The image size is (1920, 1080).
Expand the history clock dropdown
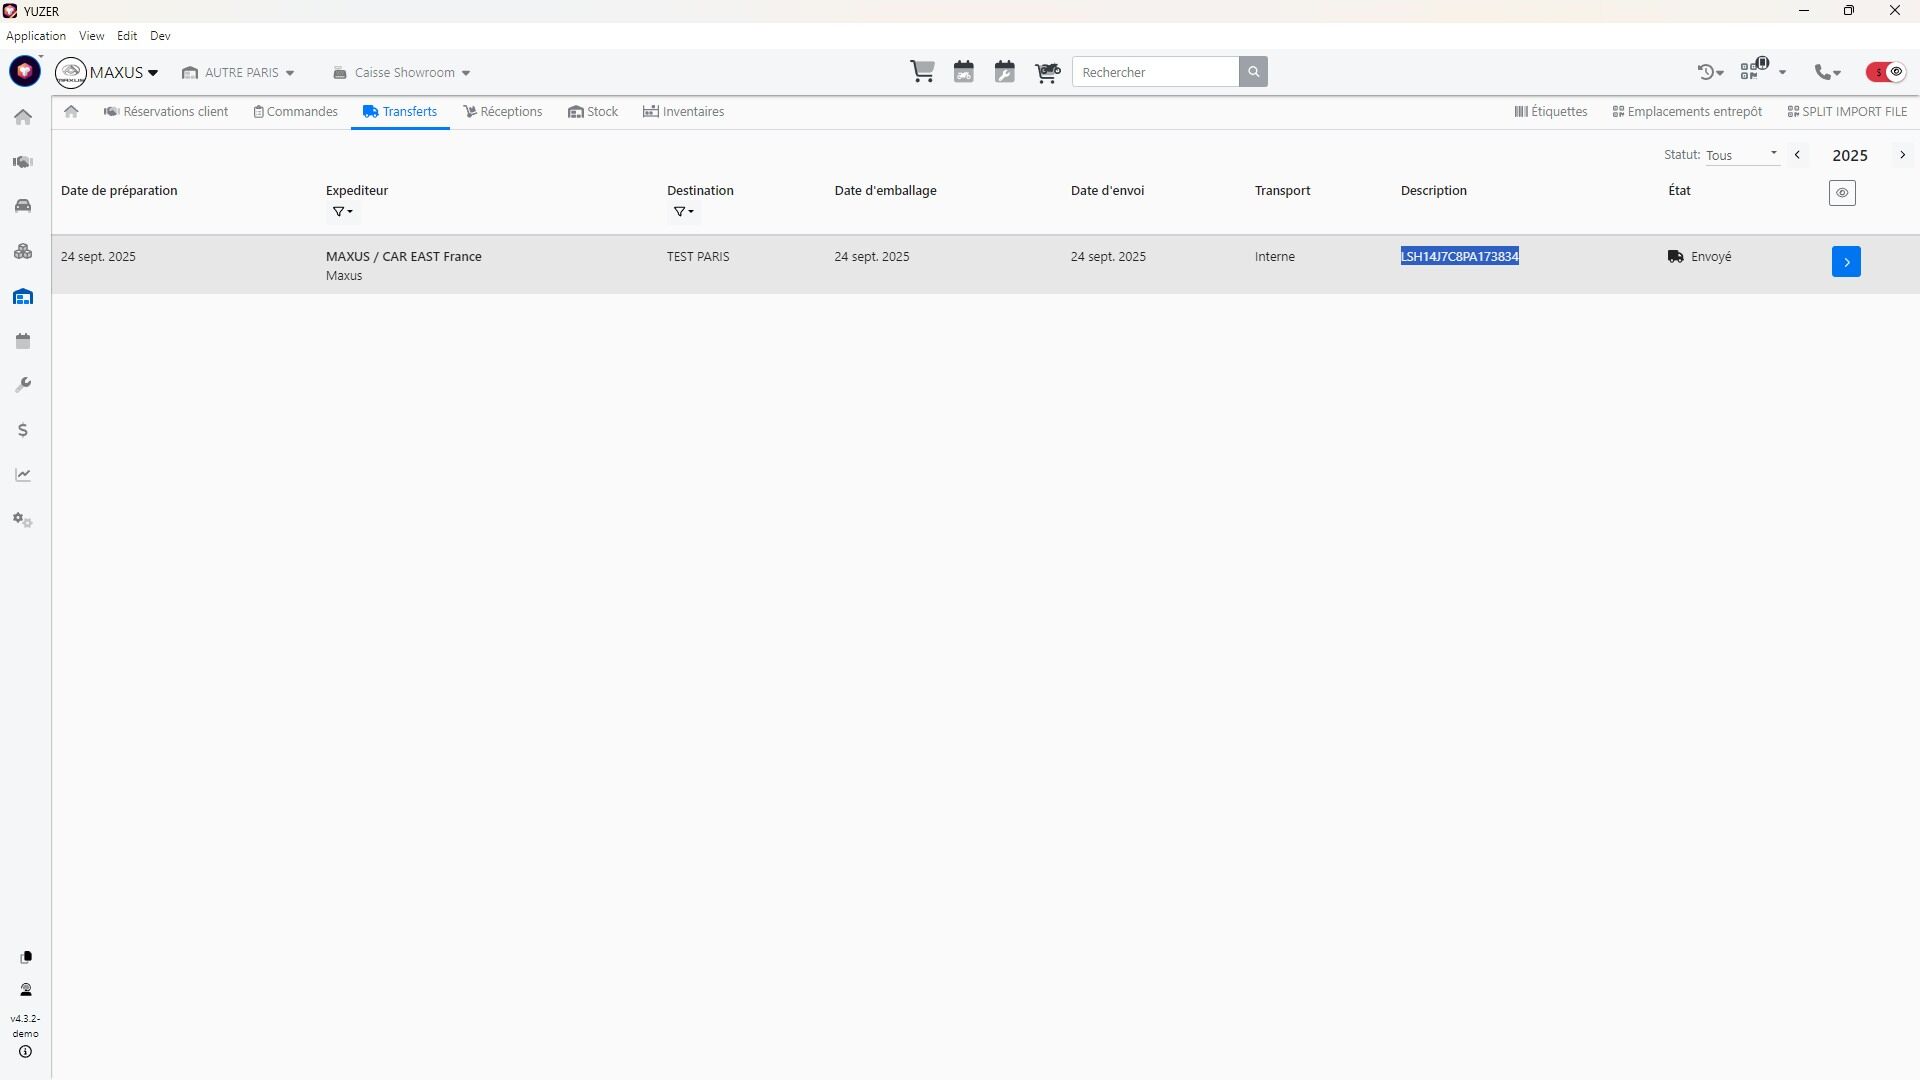click(1710, 72)
